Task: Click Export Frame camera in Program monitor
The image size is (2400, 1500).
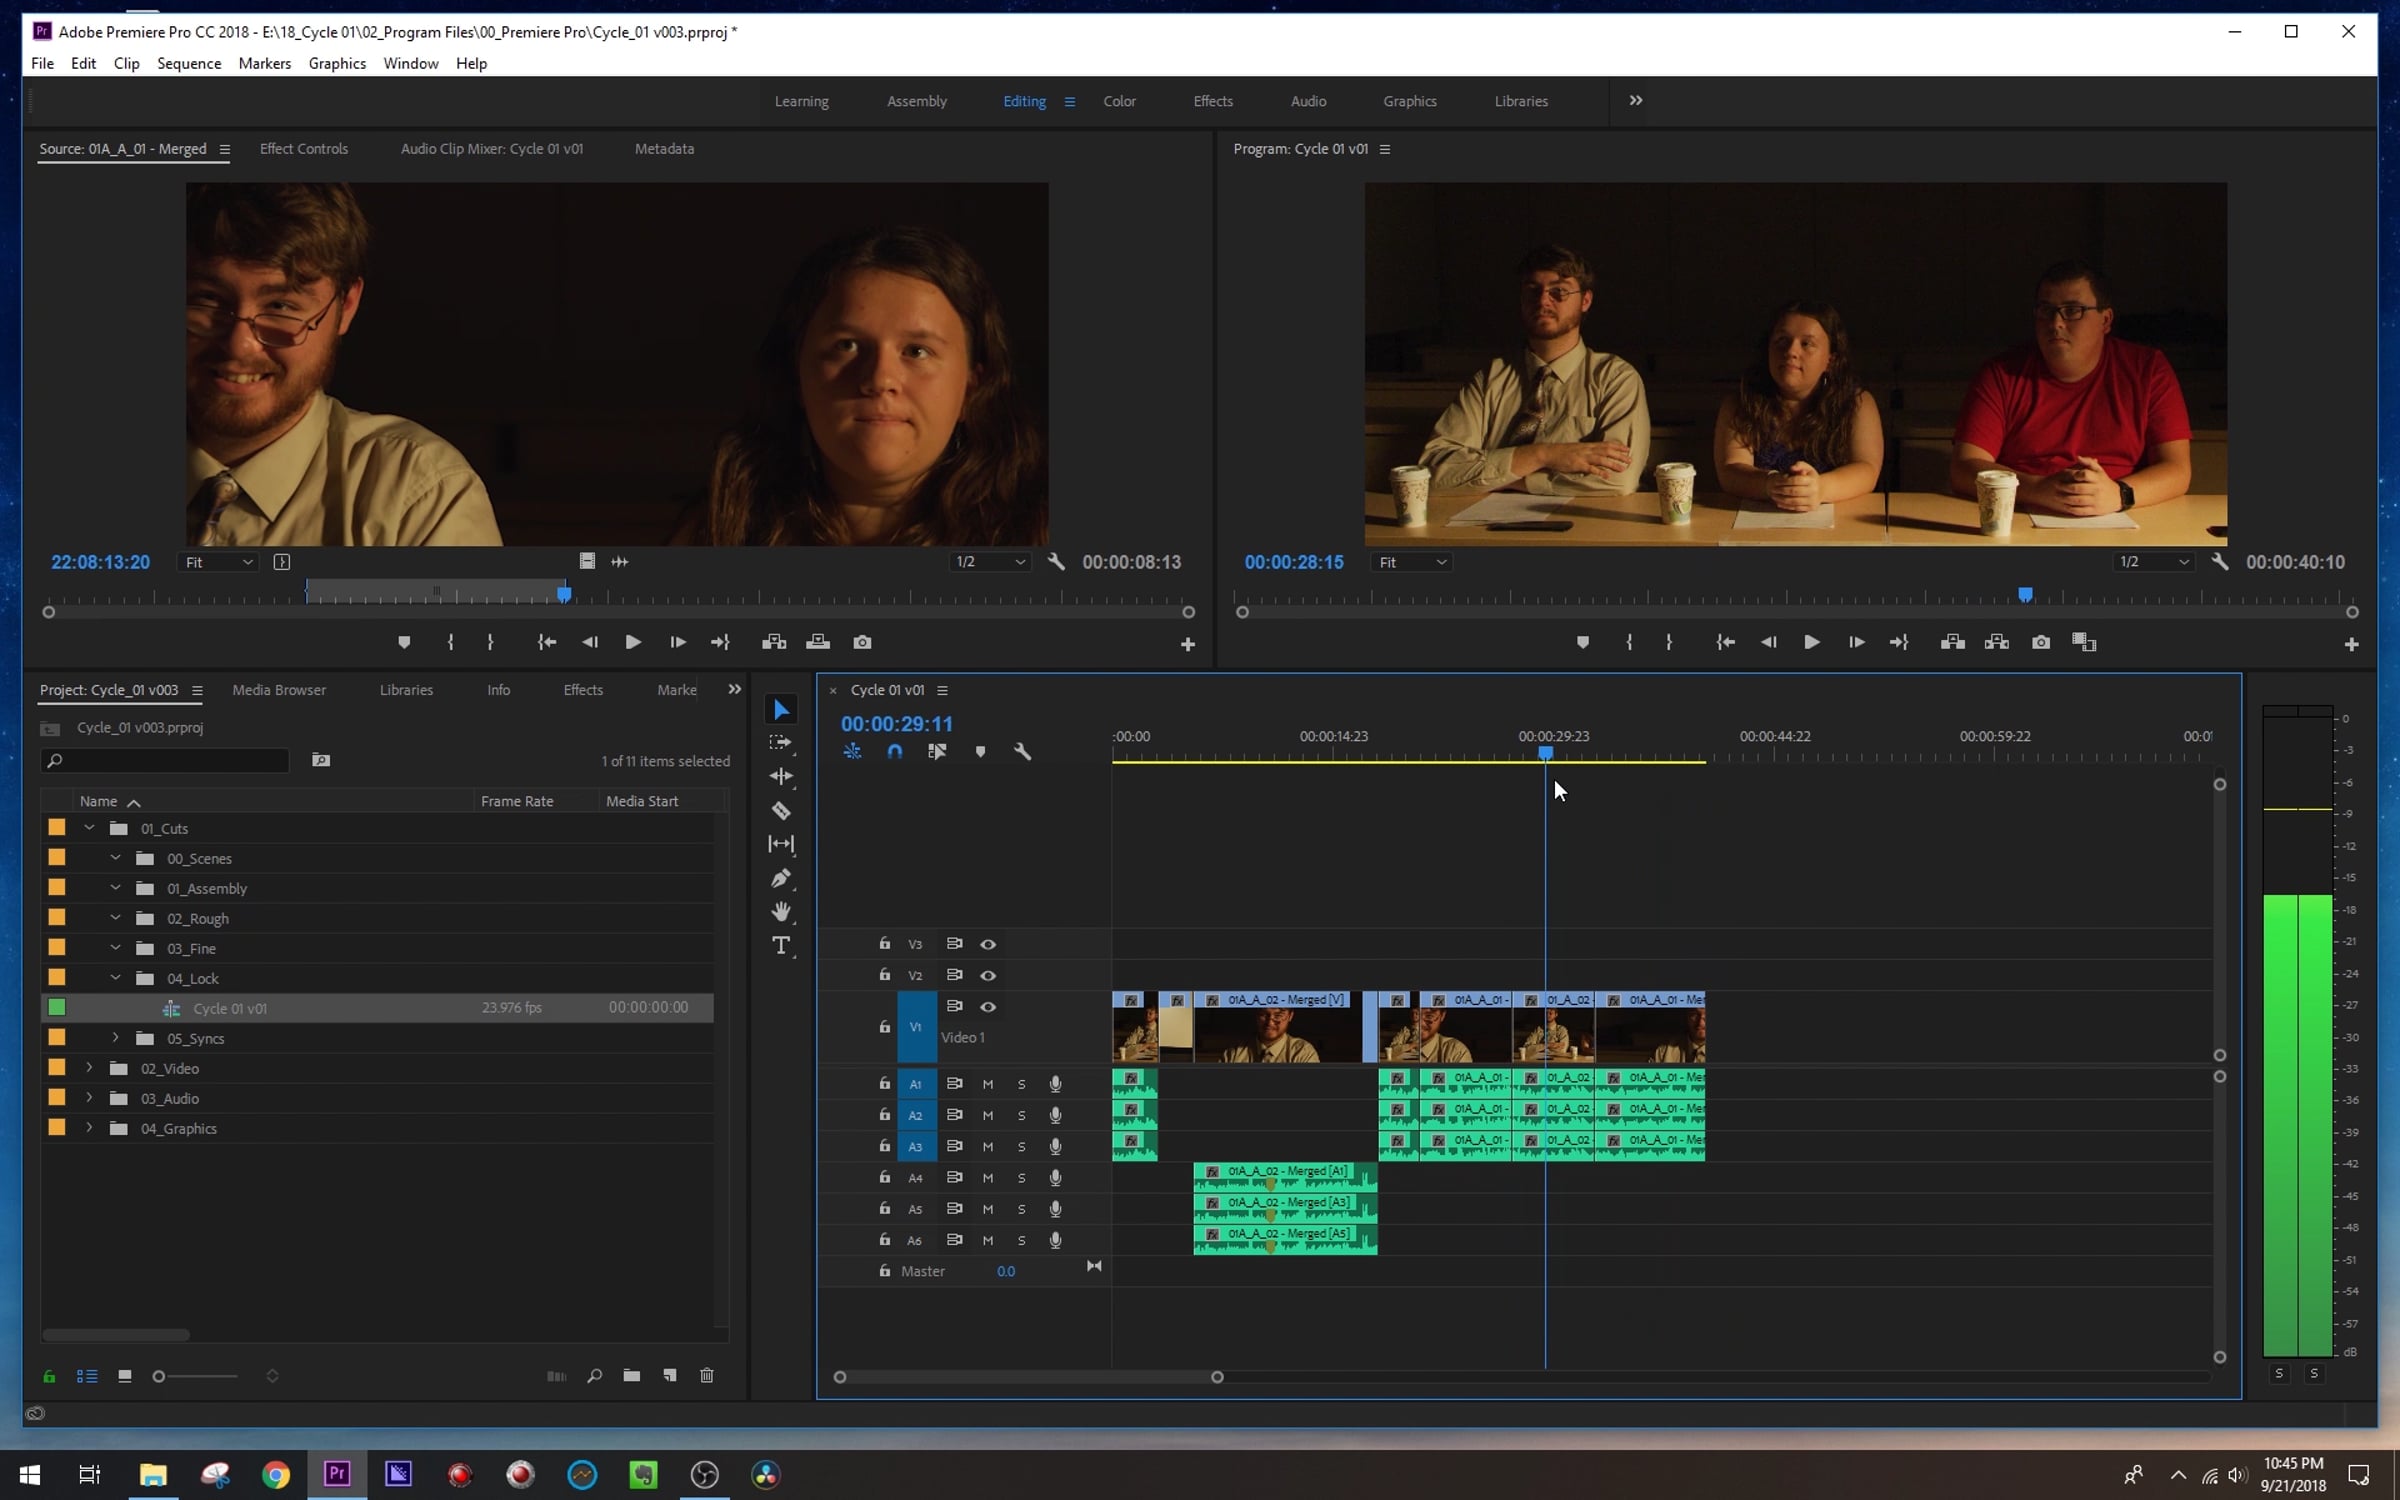Action: (x=2041, y=642)
